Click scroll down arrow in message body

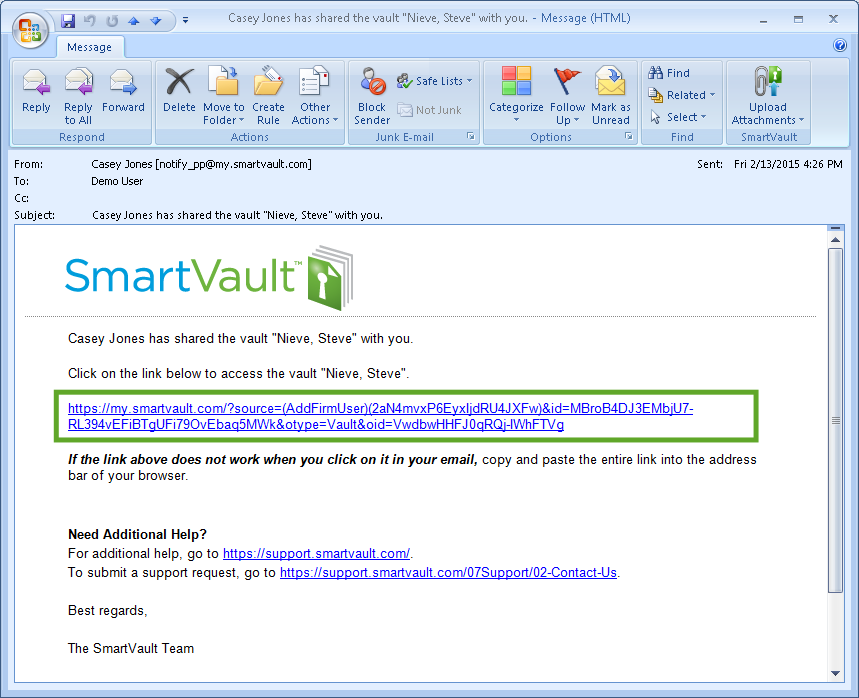[835, 674]
